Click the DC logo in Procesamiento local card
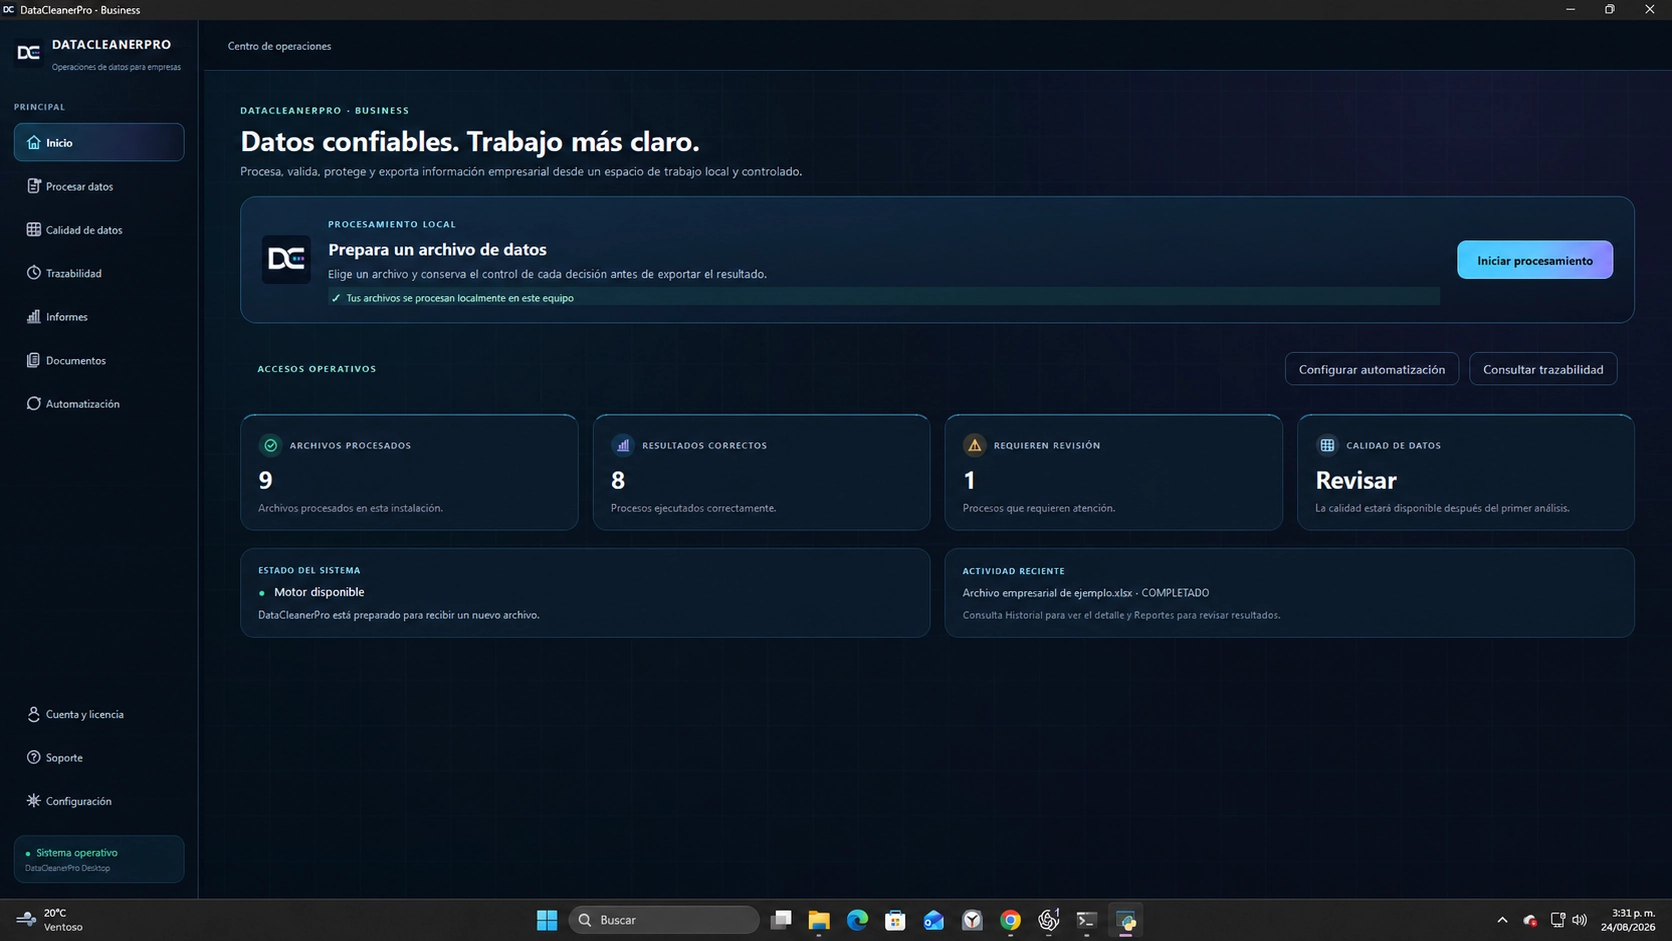 (x=286, y=260)
